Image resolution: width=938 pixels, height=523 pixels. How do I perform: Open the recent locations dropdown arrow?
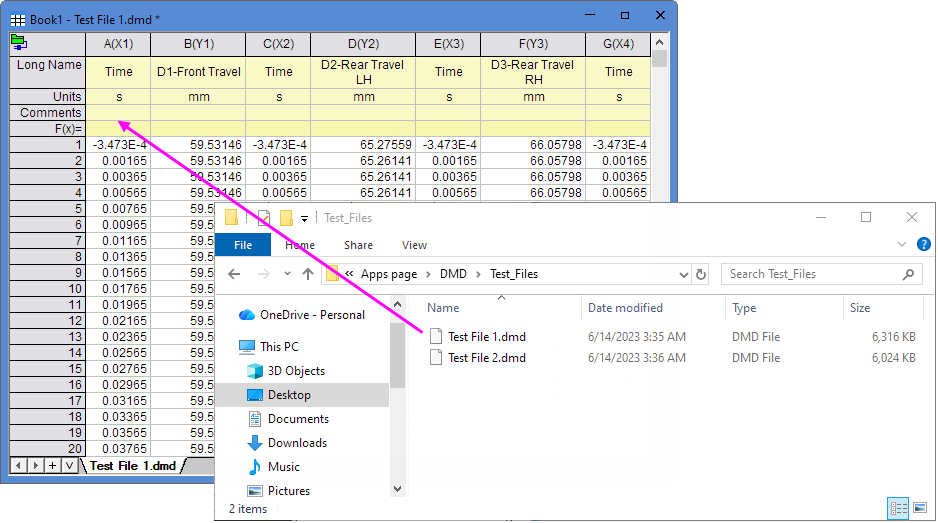(285, 274)
